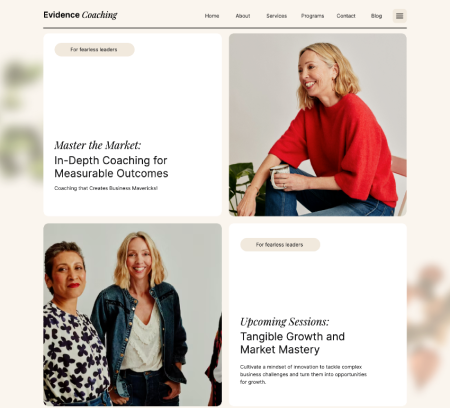Open the Programs nav link

click(x=312, y=16)
